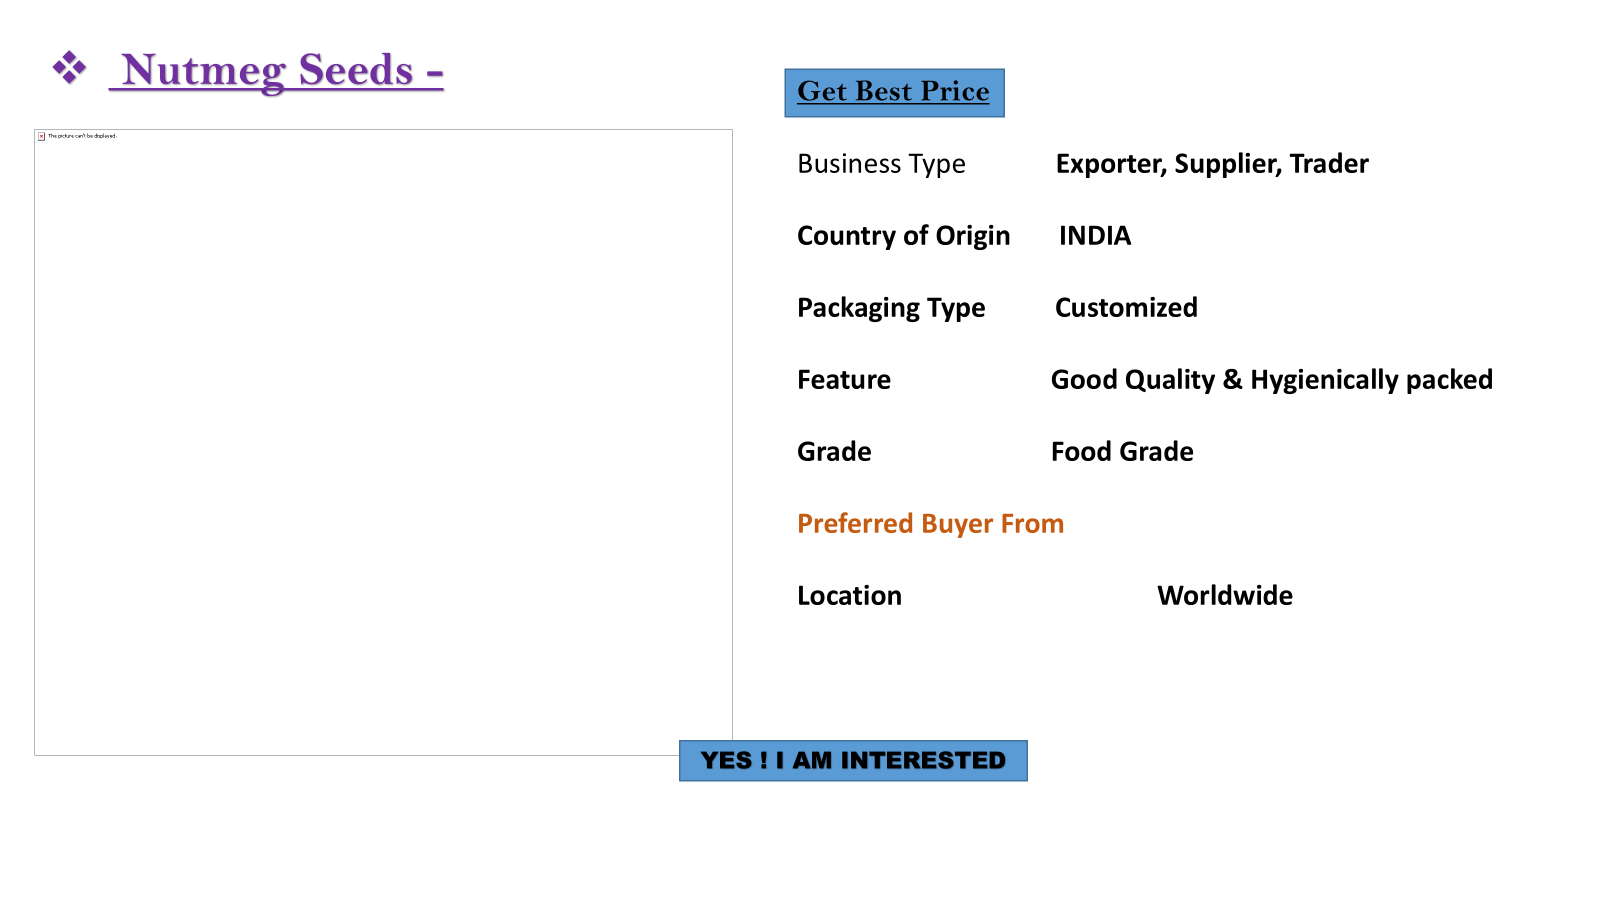
Task: Click the Location label
Action: (x=849, y=596)
